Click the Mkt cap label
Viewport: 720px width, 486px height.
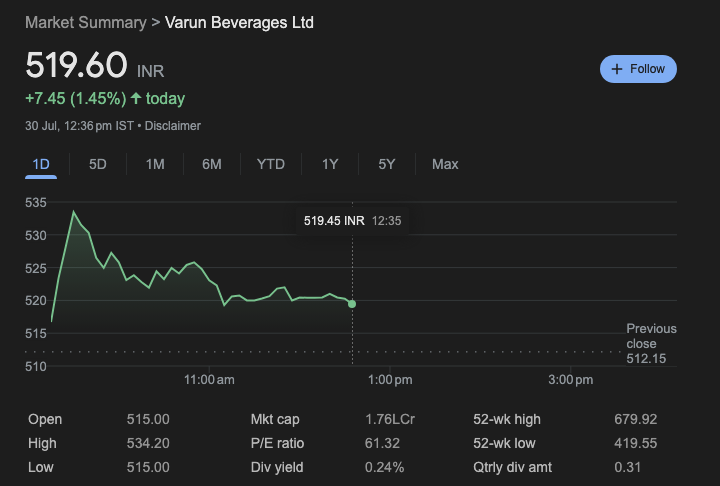point(275,419)
